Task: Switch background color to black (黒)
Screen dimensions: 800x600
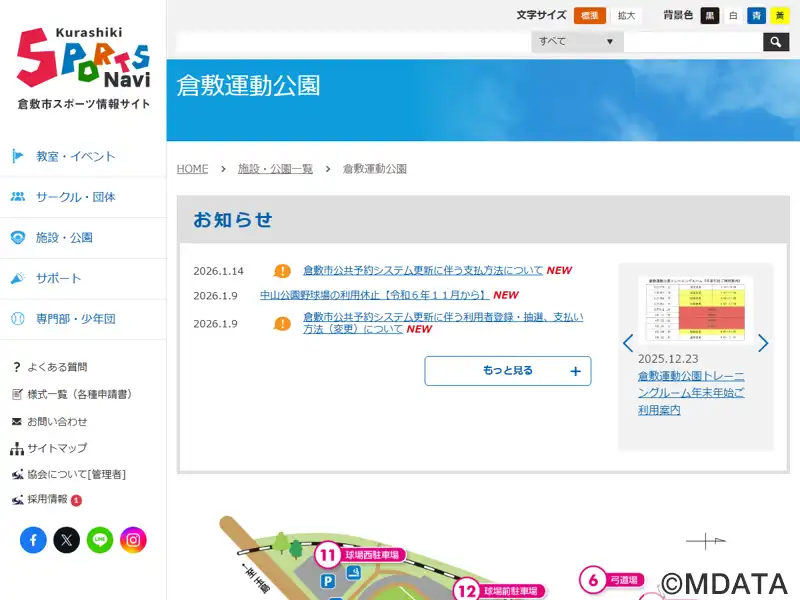Action: coord(710,16)
